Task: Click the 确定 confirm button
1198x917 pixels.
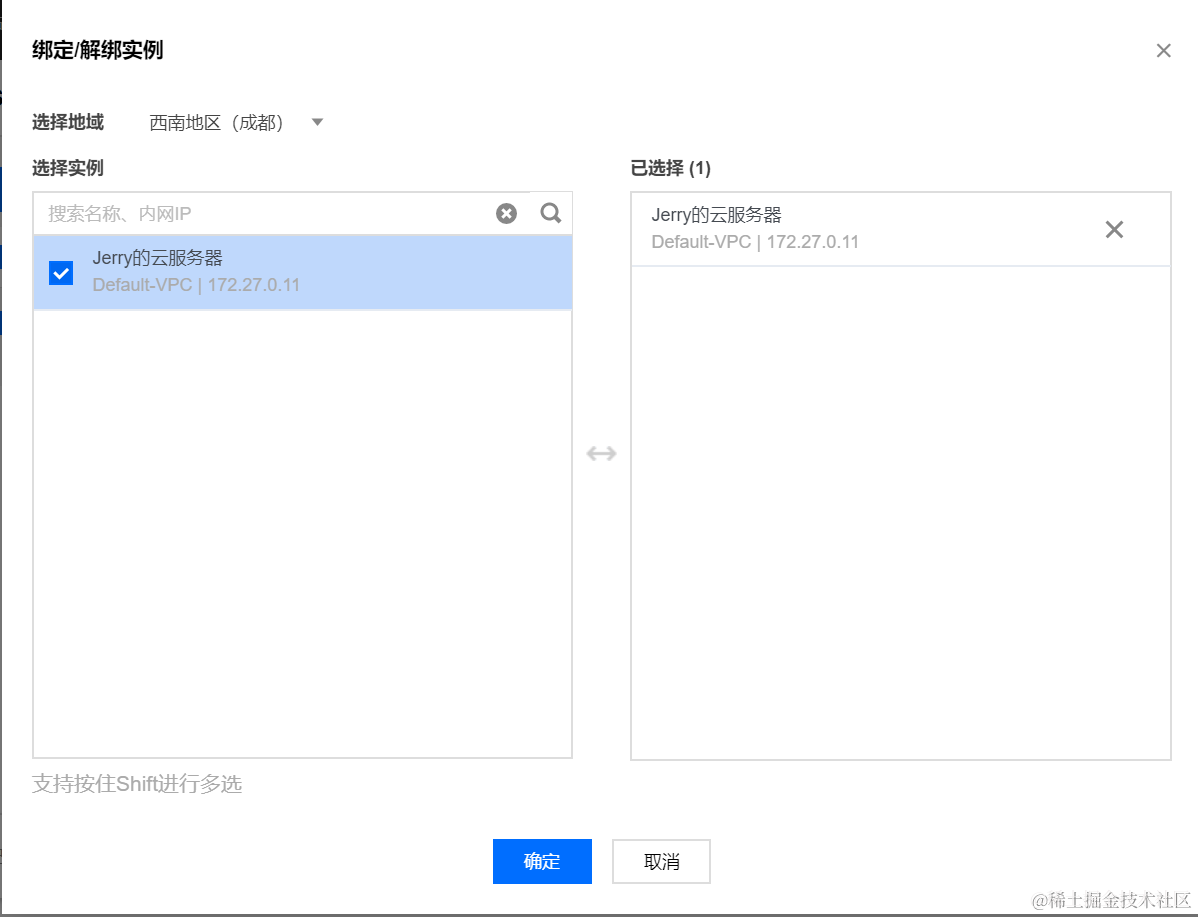Action: [542, 861]
